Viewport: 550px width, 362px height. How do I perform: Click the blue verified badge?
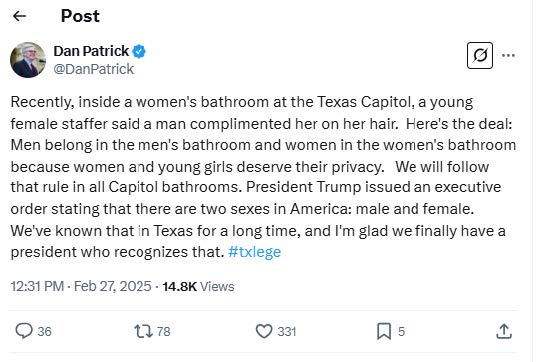pyautogui.click(x=139, y=52)
